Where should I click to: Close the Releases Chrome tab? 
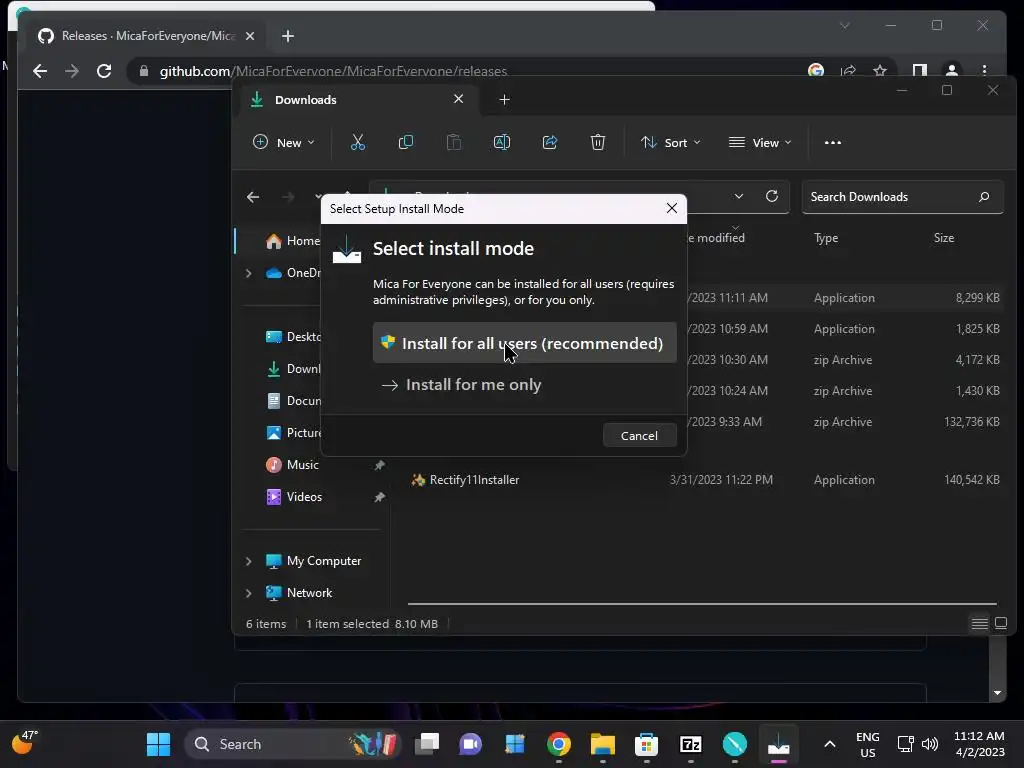pyautogui.click(x=249, y=36)
